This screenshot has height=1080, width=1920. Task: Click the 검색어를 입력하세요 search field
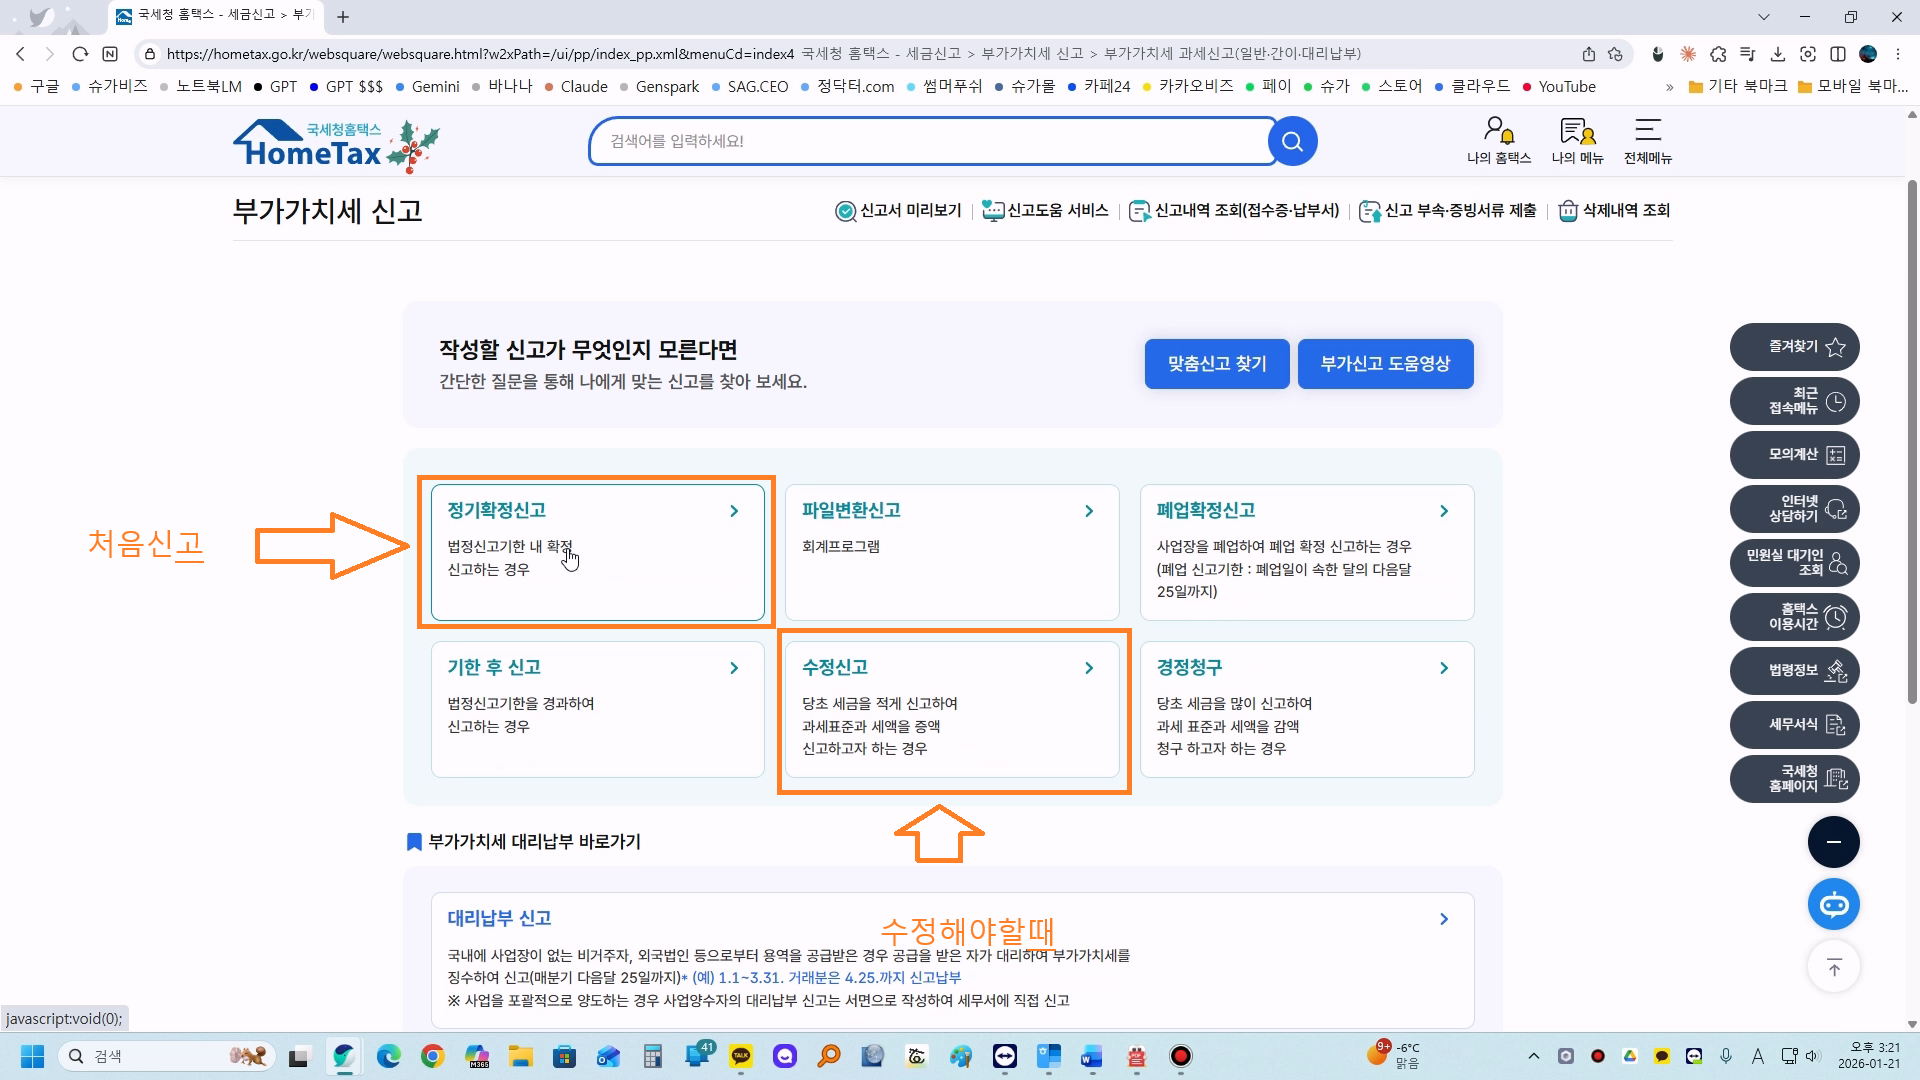(x=930, y=141)
